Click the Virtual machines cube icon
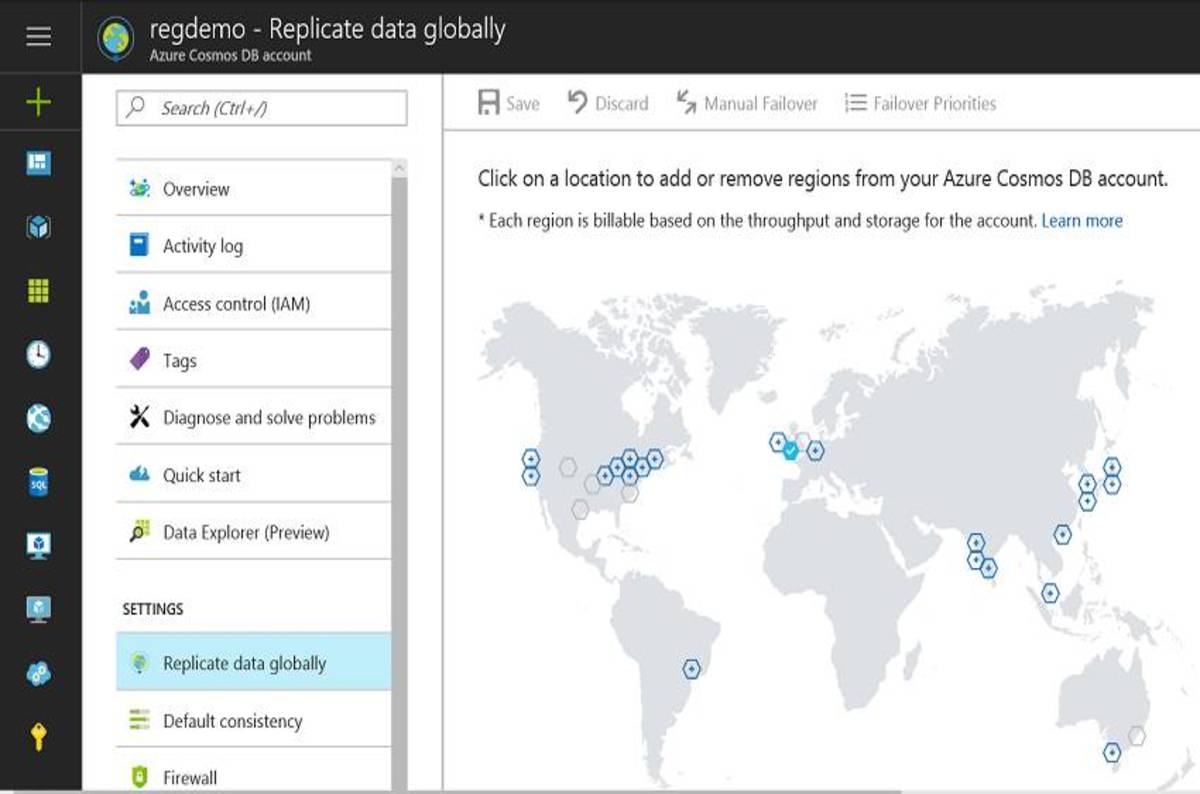This screenshot has width=1200, height=794. tap(38, 226)
